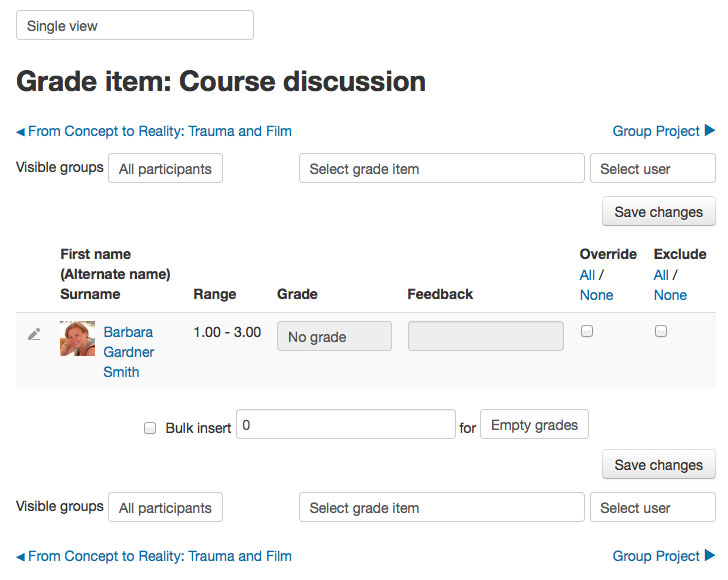
Task: Open the top All participants groups dropdown
Action: click(165, 169)
